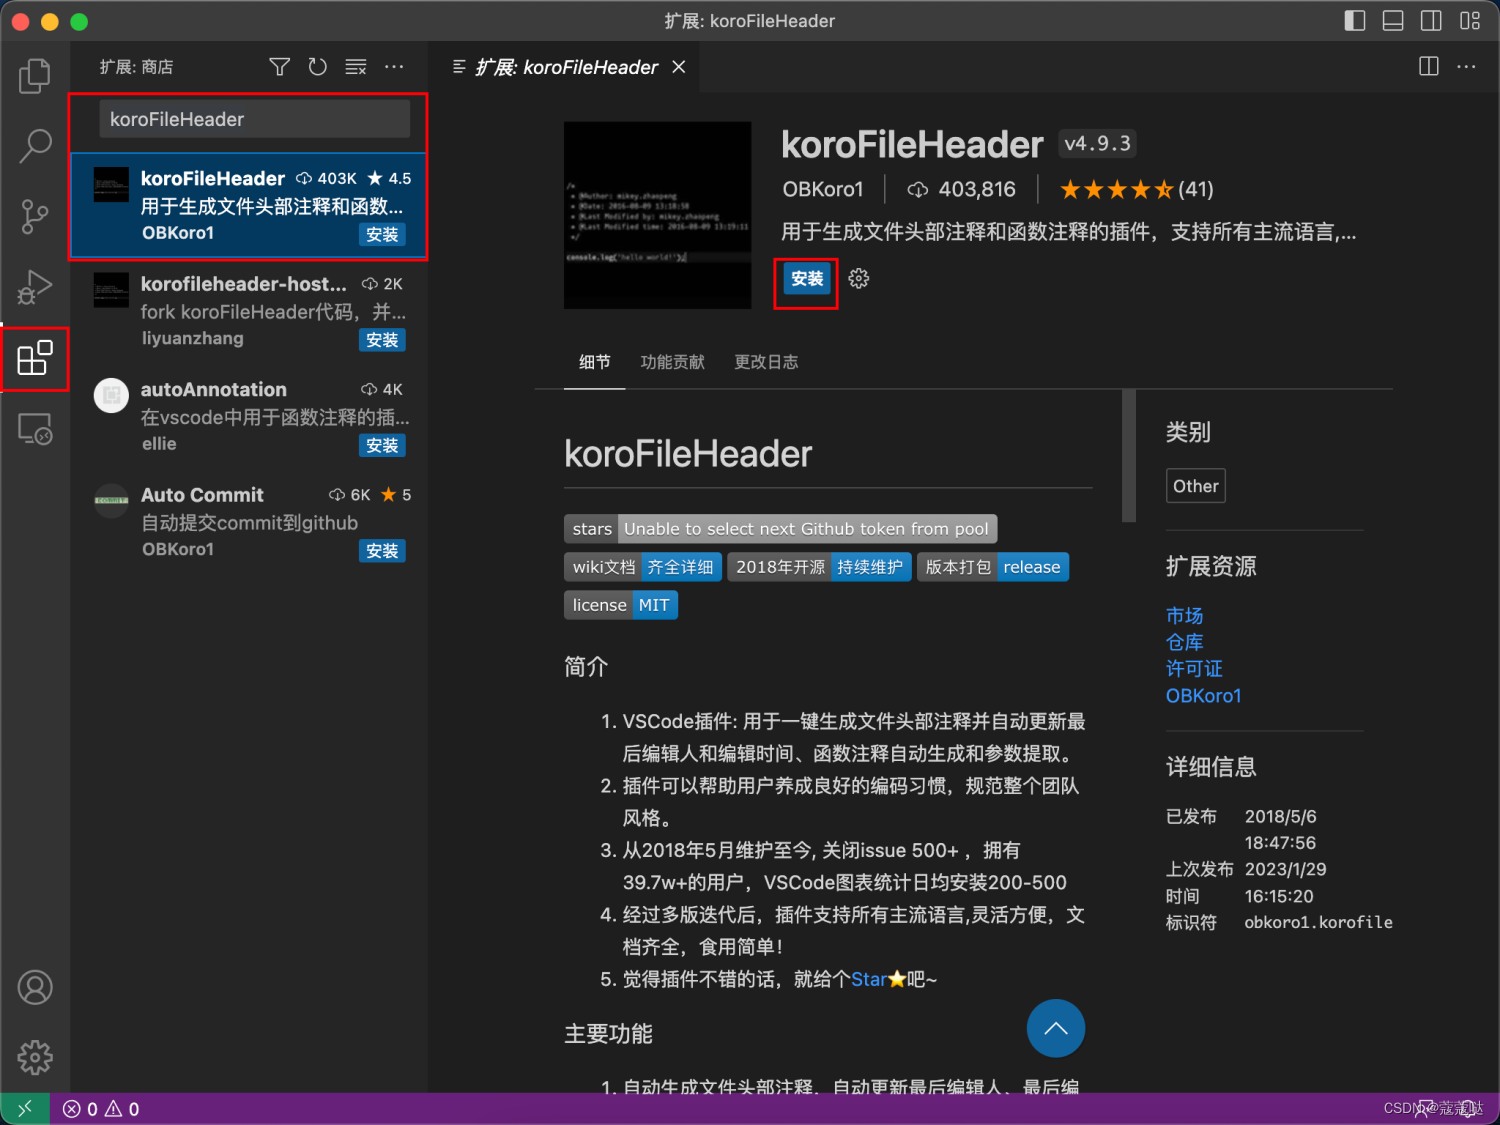Filter extensions using the funnel icon

pos(280,67)
